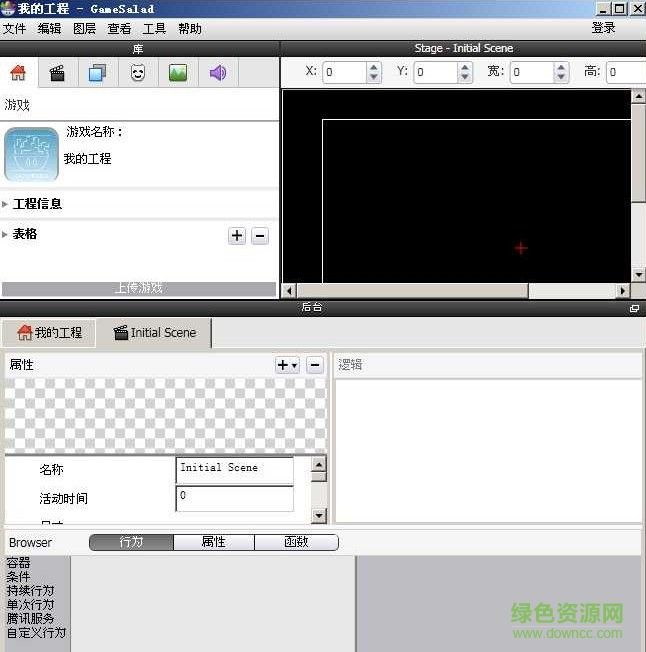Open the library Home (game) tab
The width and height of the screenshot is (646, 652).
tap(18, 73)
